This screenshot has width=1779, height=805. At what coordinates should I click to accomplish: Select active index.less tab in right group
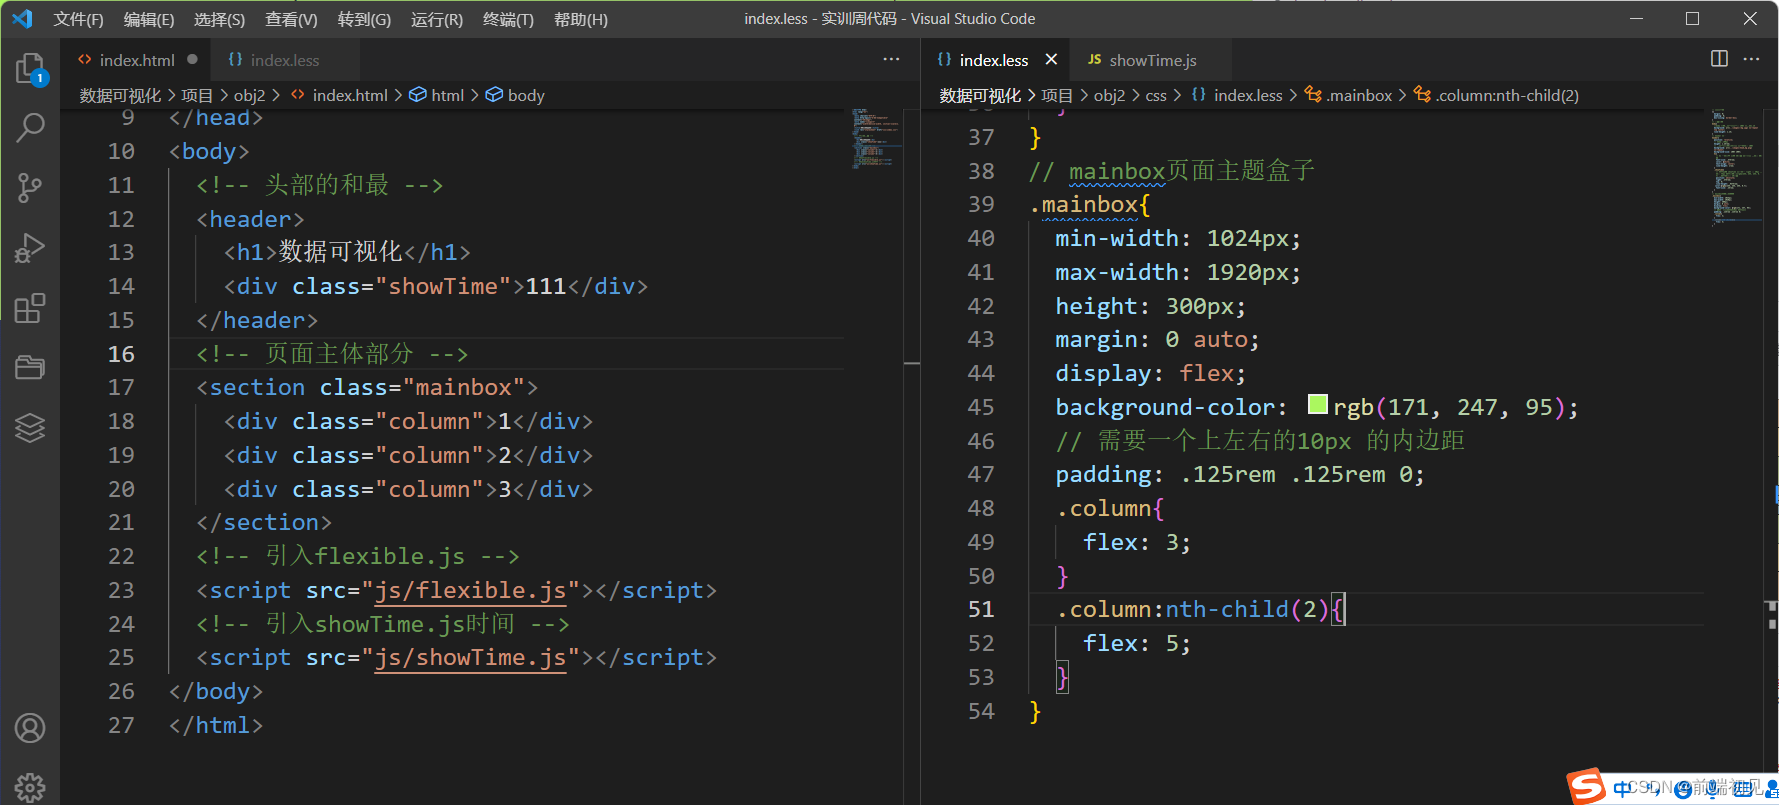993,60
